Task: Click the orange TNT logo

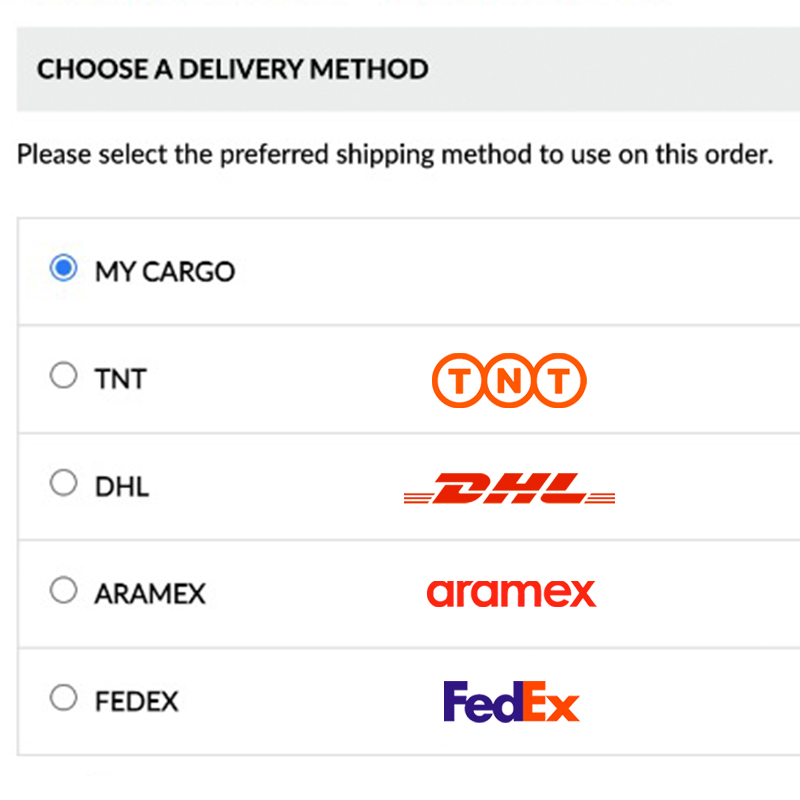Action: (509, 380)
